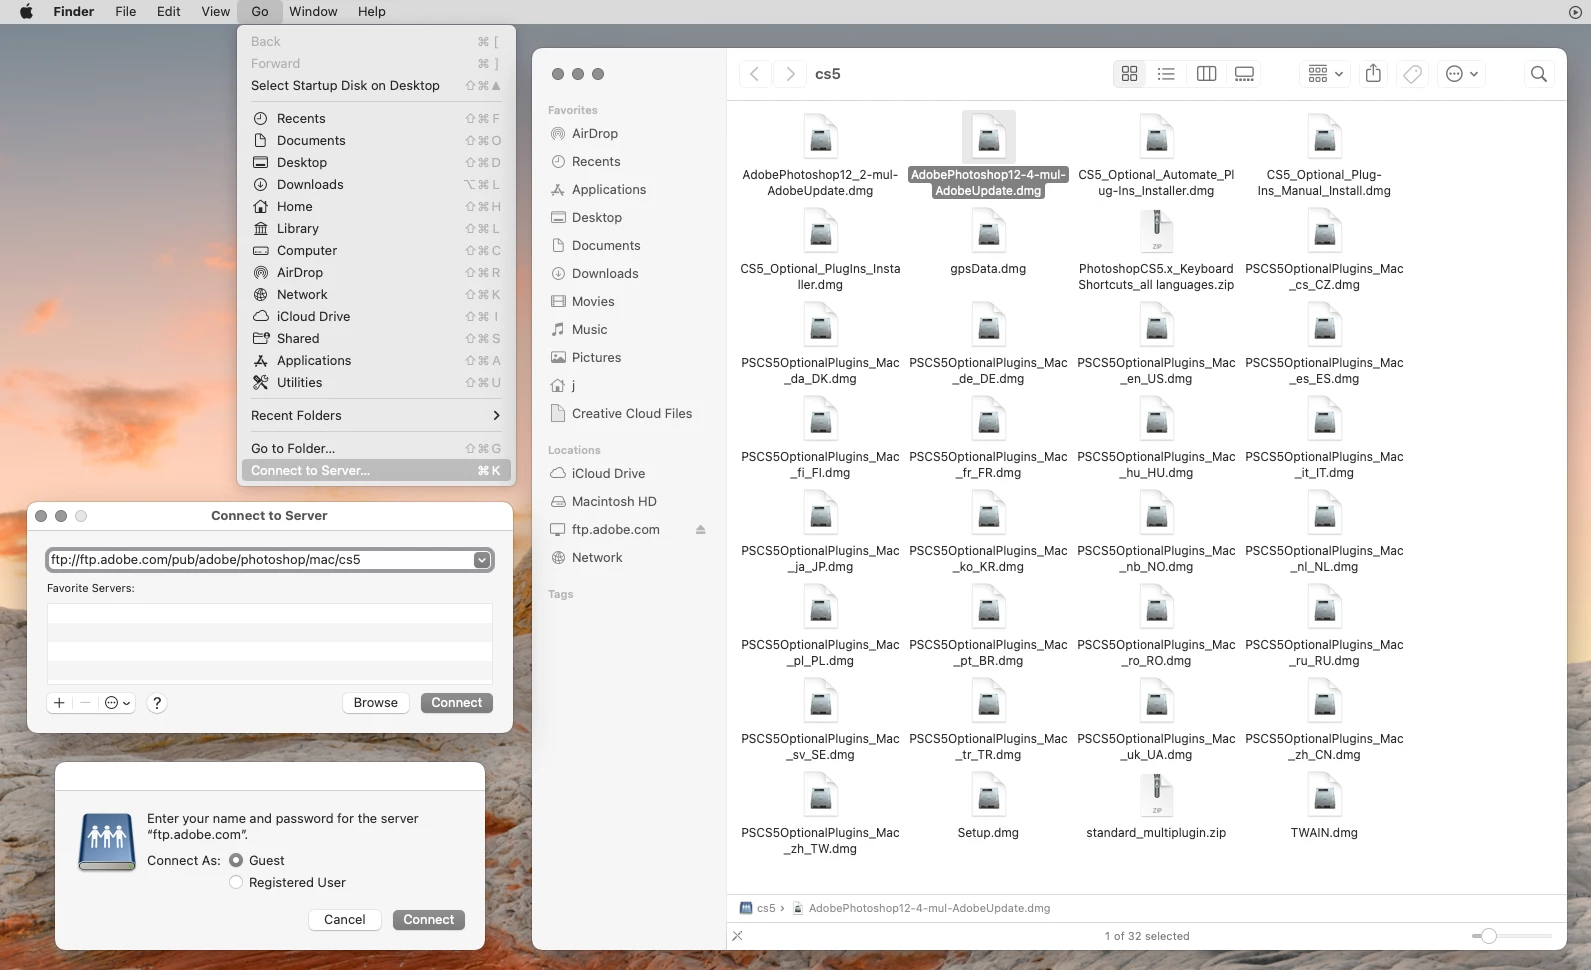Open the Window menu in menu bar
This screenshot has width=1591, height=970.
[x=313, y=12]
